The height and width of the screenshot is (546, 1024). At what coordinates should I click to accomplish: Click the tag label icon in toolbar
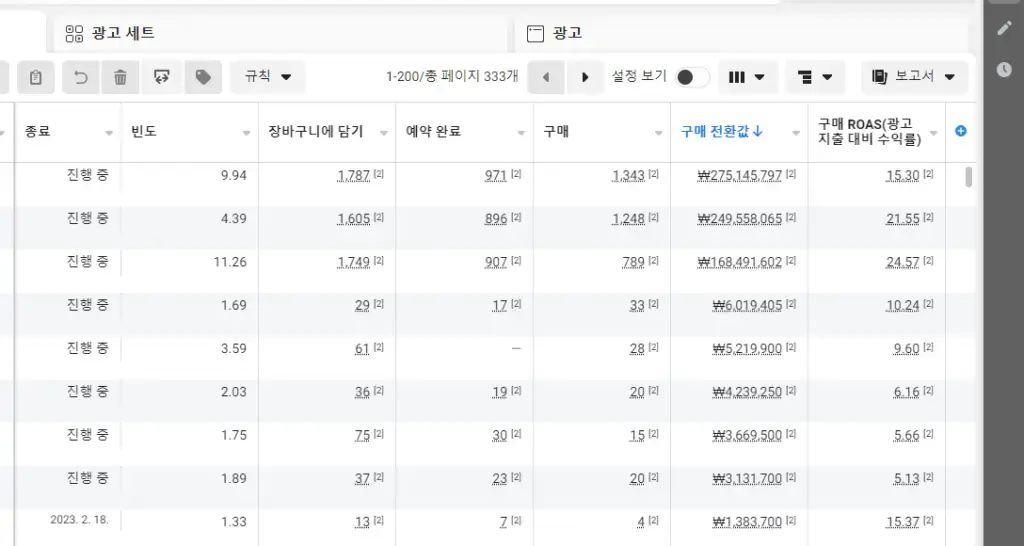tap(203, 77)
